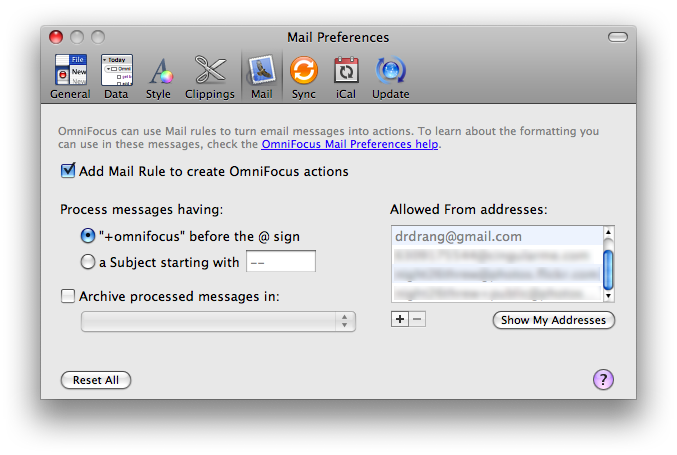Open the Data preferences pane
Image resolution: width=677 pixels, height=455 pixels.
coord(117,77)
